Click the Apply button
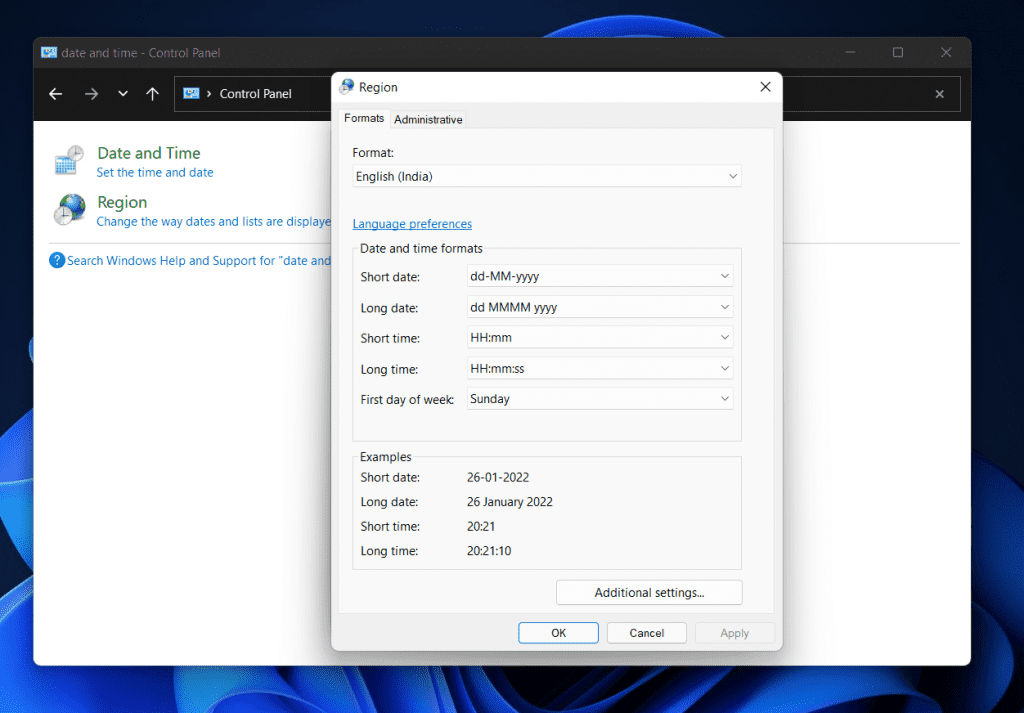 coord(734,632)
